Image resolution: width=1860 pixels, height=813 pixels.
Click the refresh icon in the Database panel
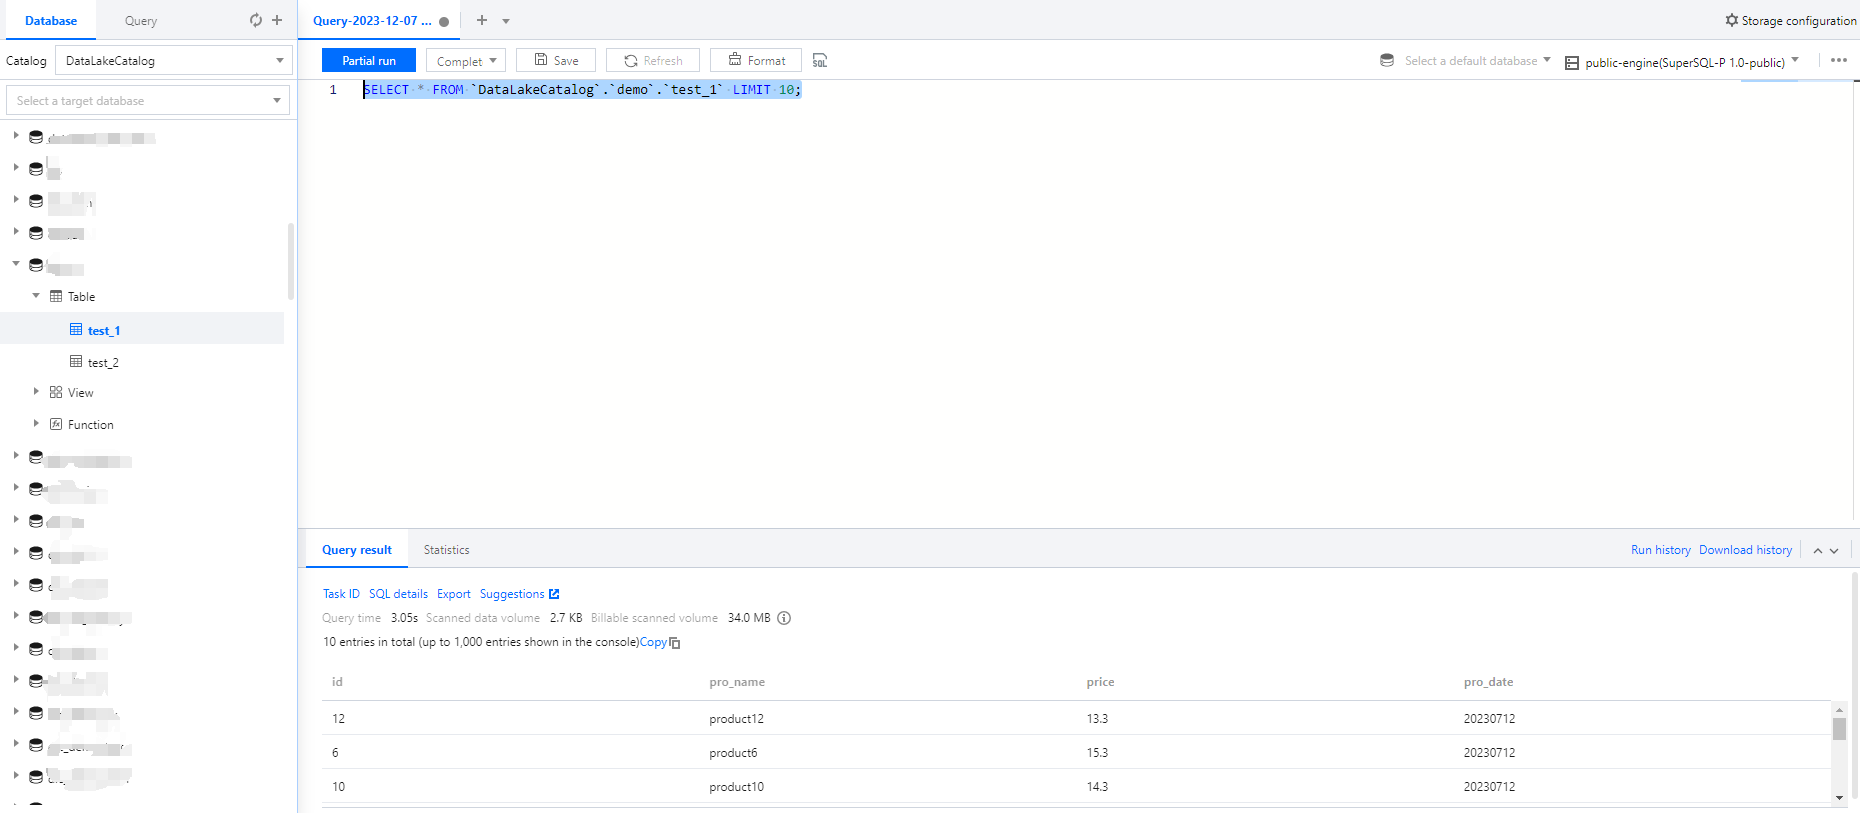point(256,20)
